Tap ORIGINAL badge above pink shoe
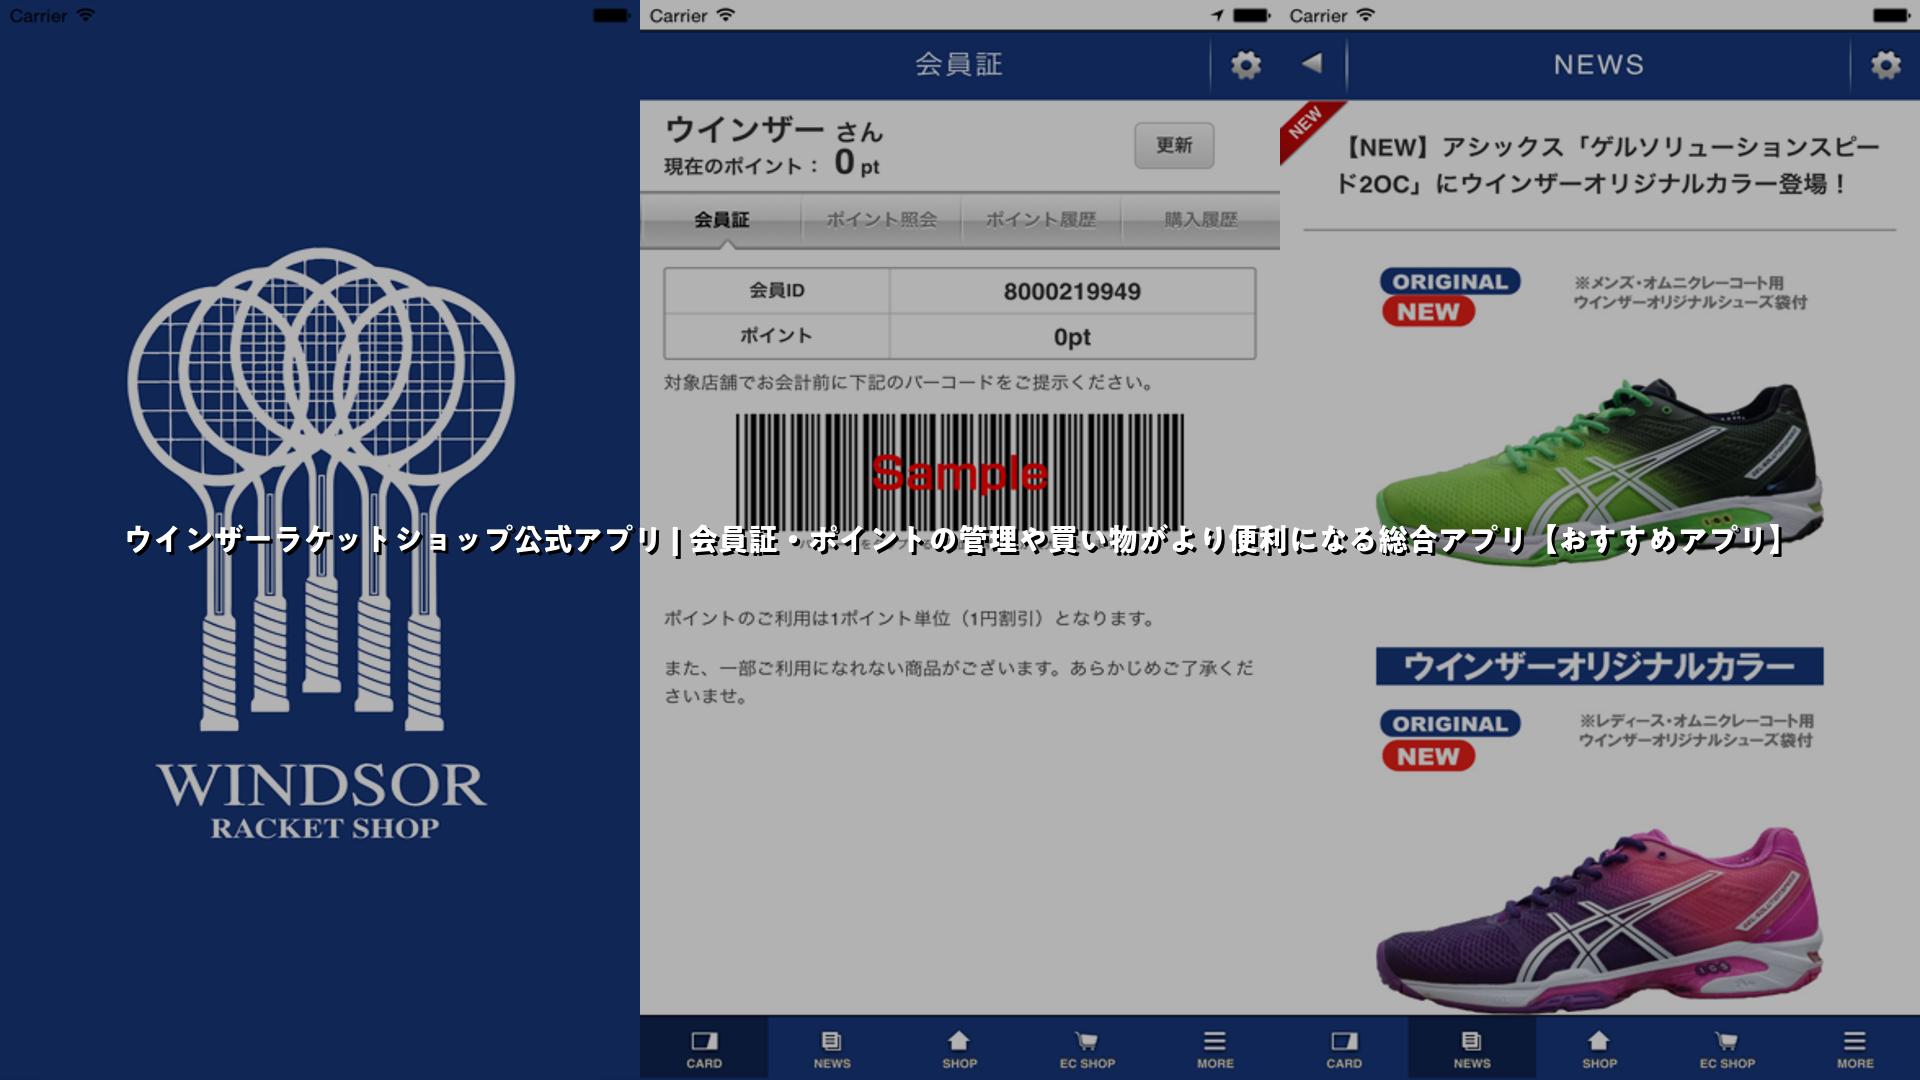 (1450, 724)
